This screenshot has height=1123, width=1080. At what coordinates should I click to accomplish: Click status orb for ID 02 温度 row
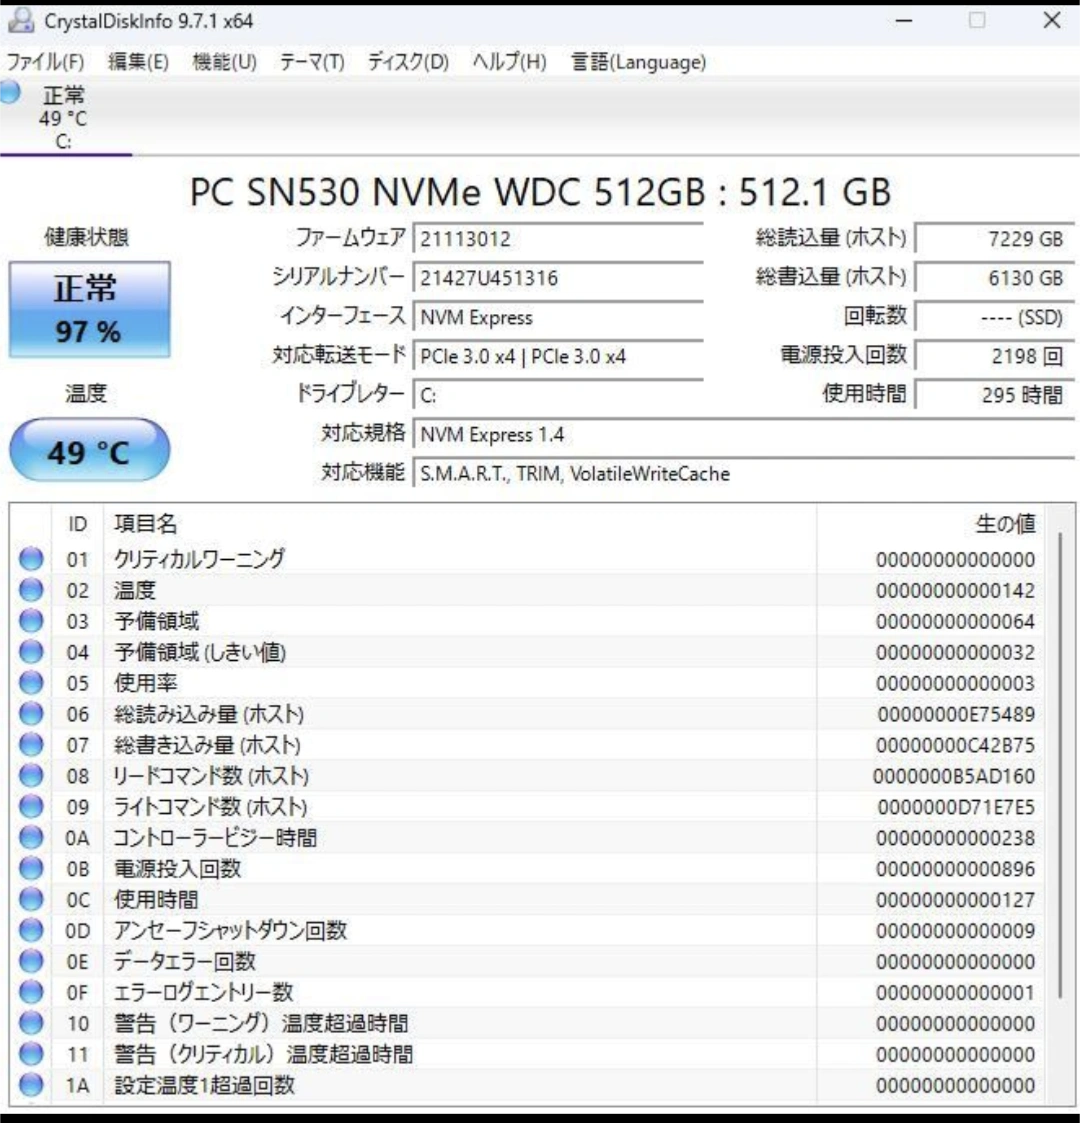(31, 589)
